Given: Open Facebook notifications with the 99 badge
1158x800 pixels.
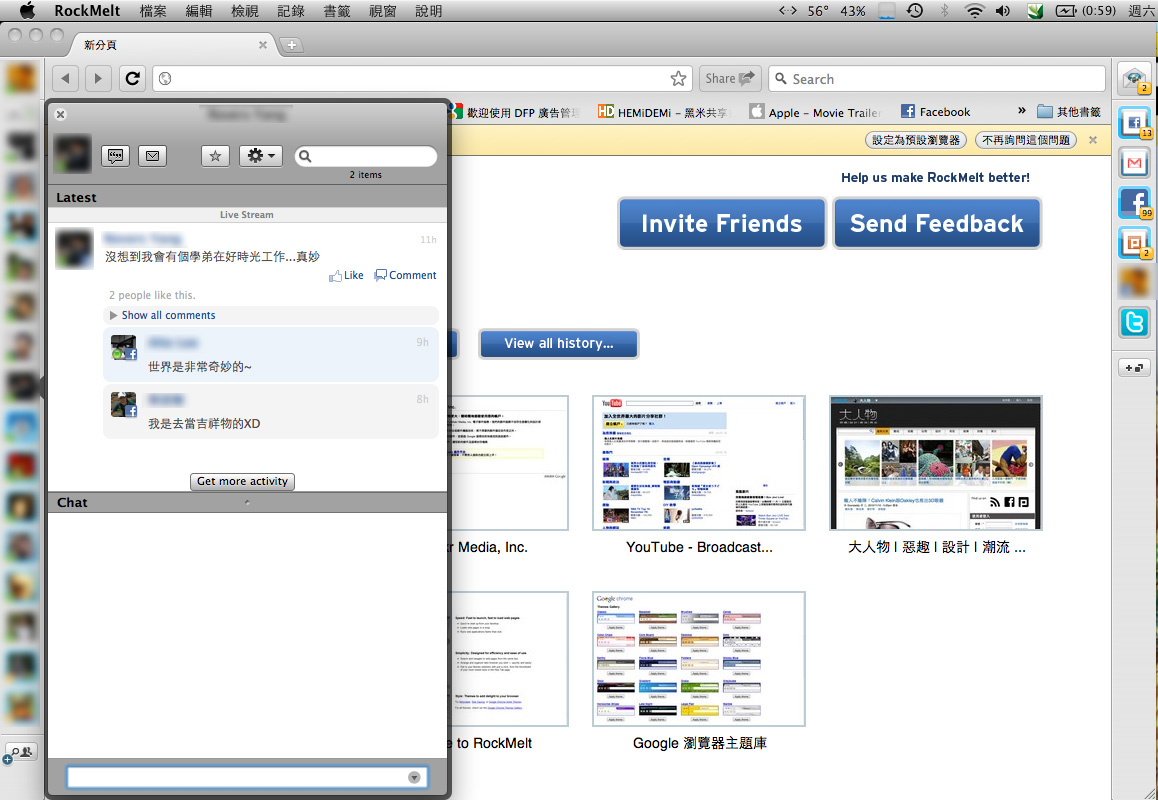Looking at the screenshot, I should 1134,203.
